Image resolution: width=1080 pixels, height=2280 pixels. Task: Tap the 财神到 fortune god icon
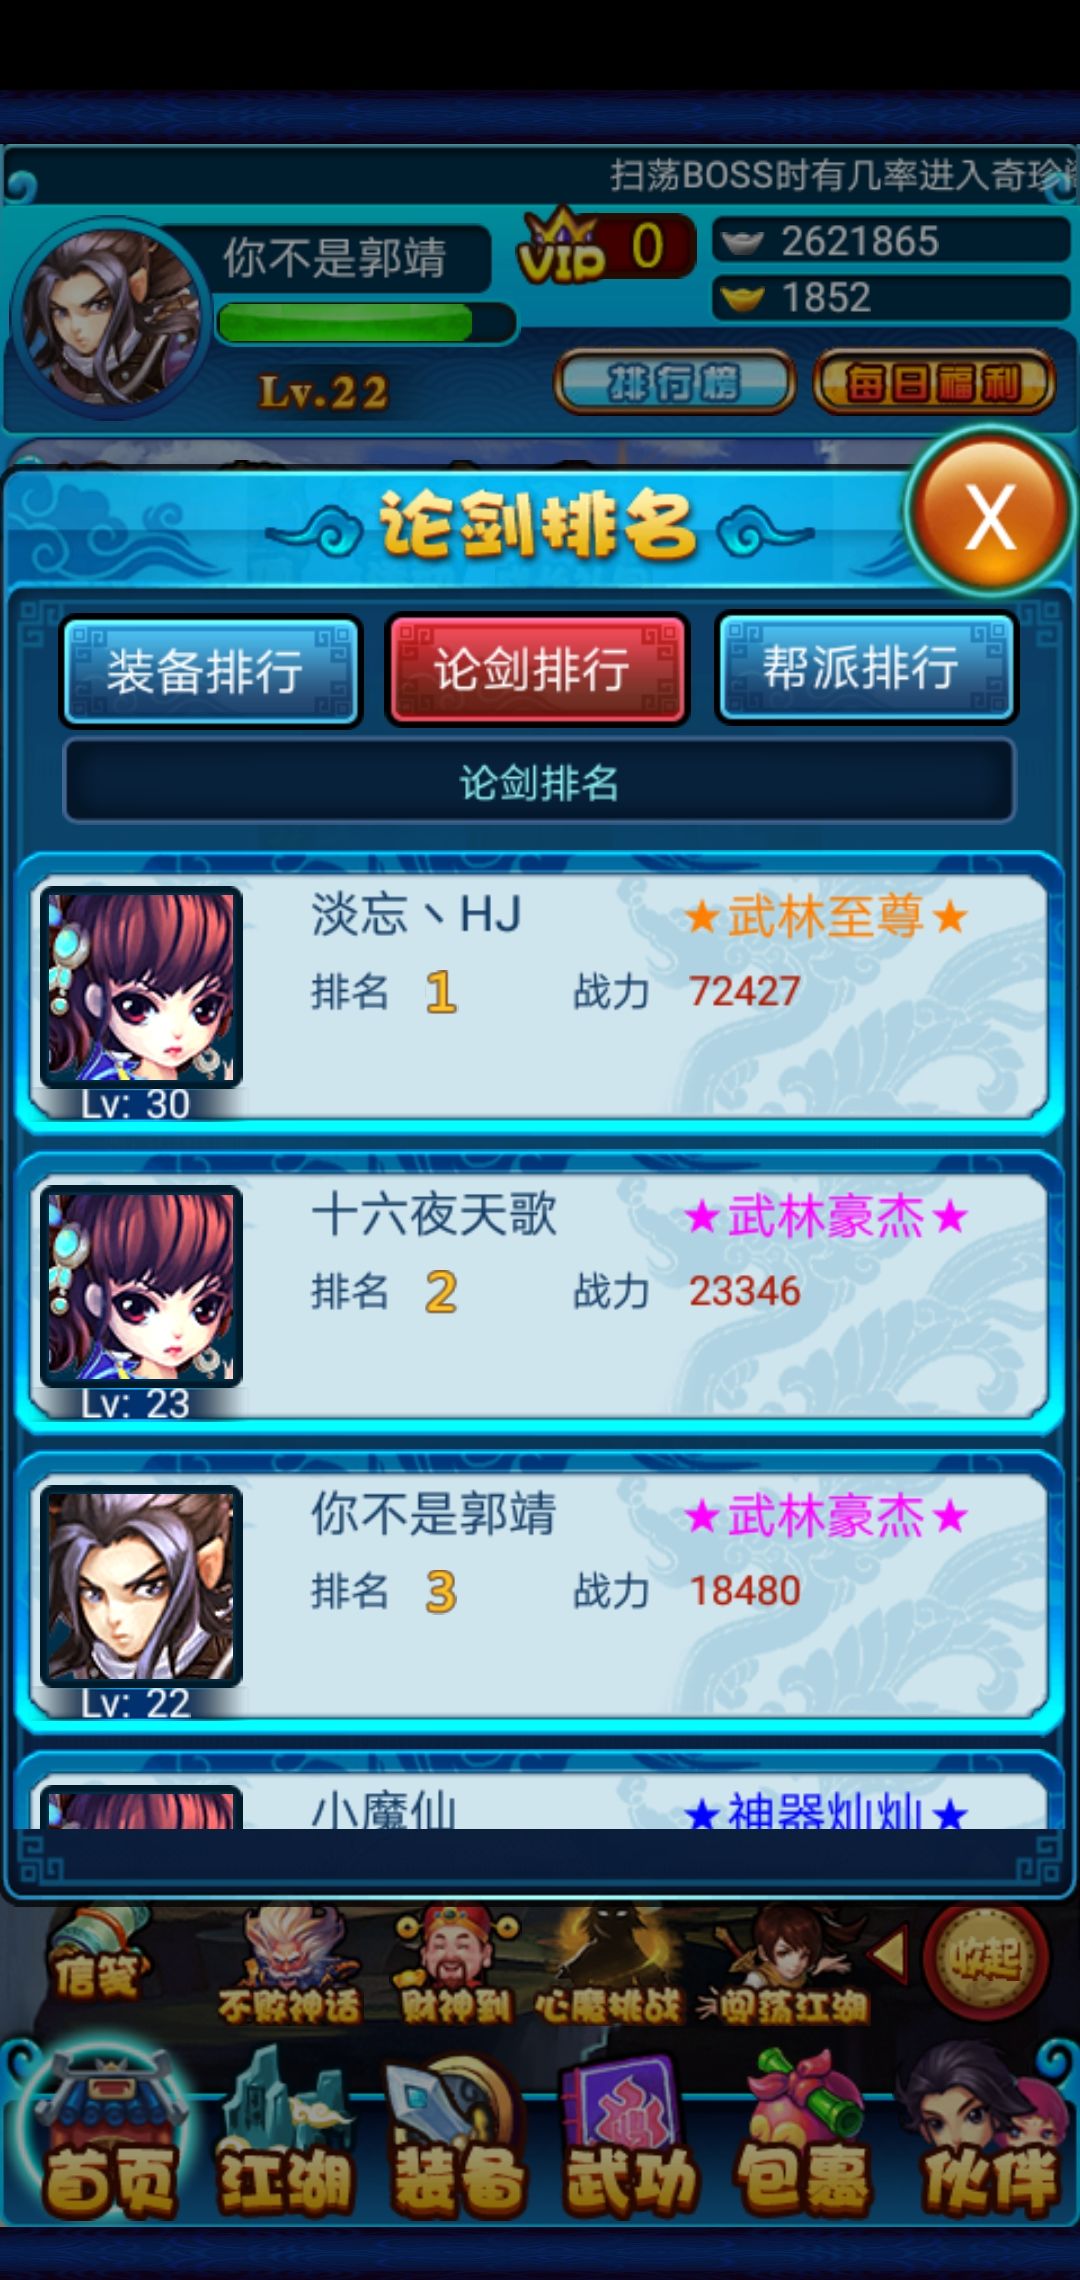455,1965
